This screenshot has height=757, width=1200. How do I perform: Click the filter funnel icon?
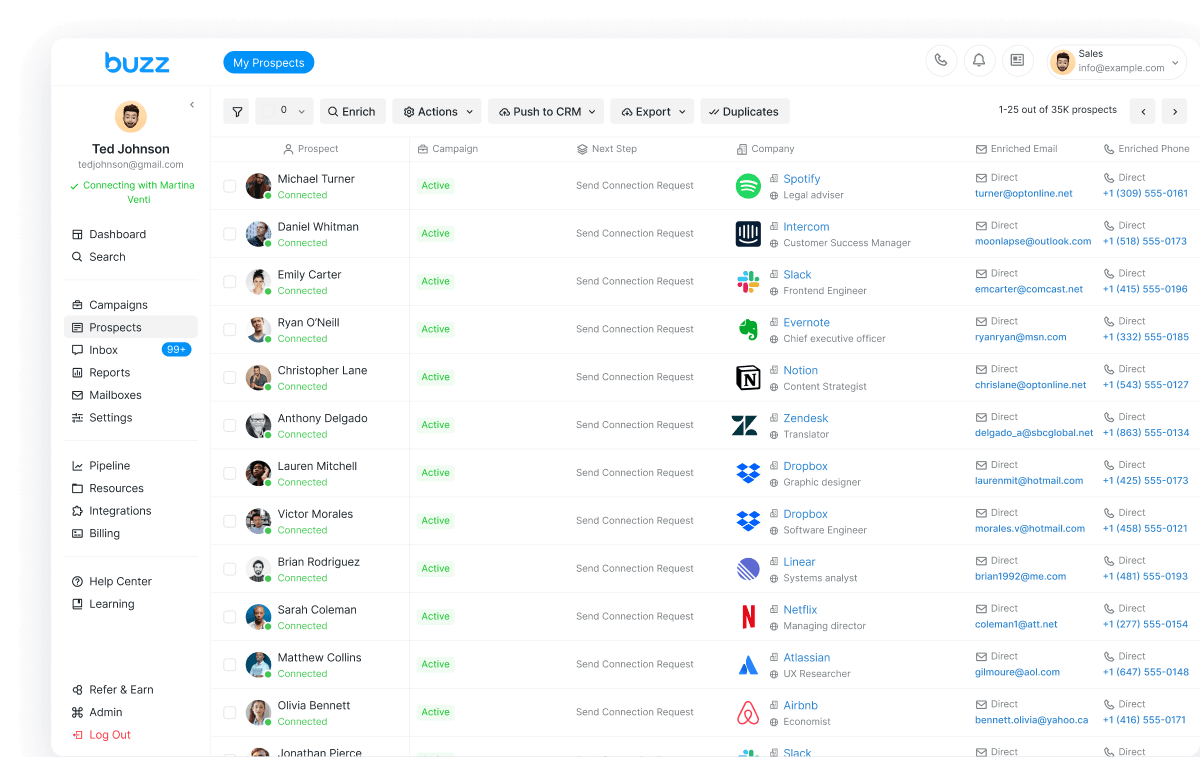pyautogui.click(x=237, y=112)
